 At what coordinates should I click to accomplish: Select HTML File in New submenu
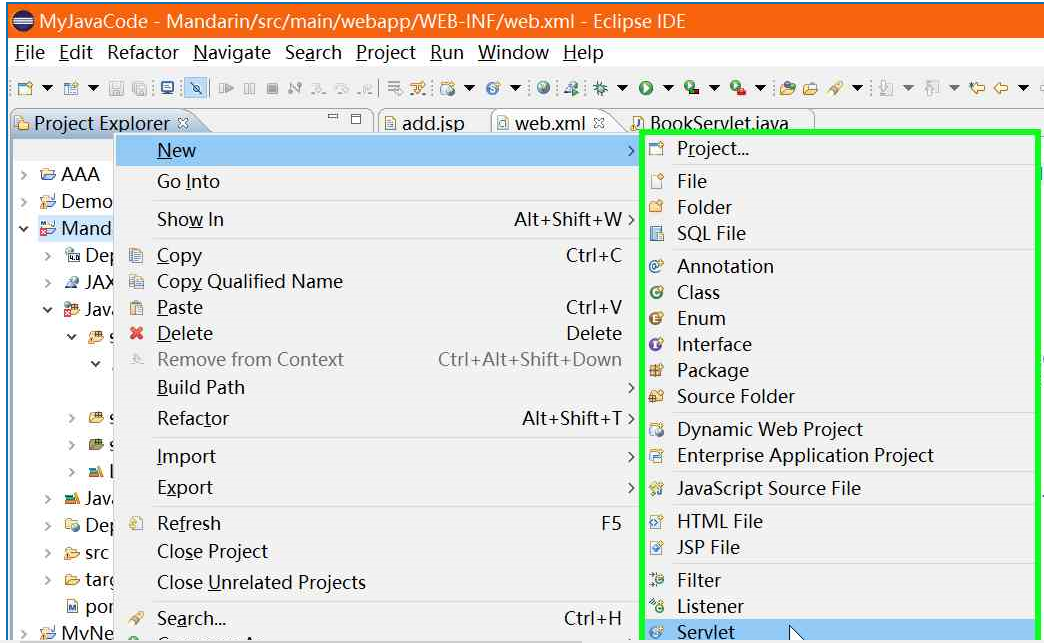coord(840,521)
